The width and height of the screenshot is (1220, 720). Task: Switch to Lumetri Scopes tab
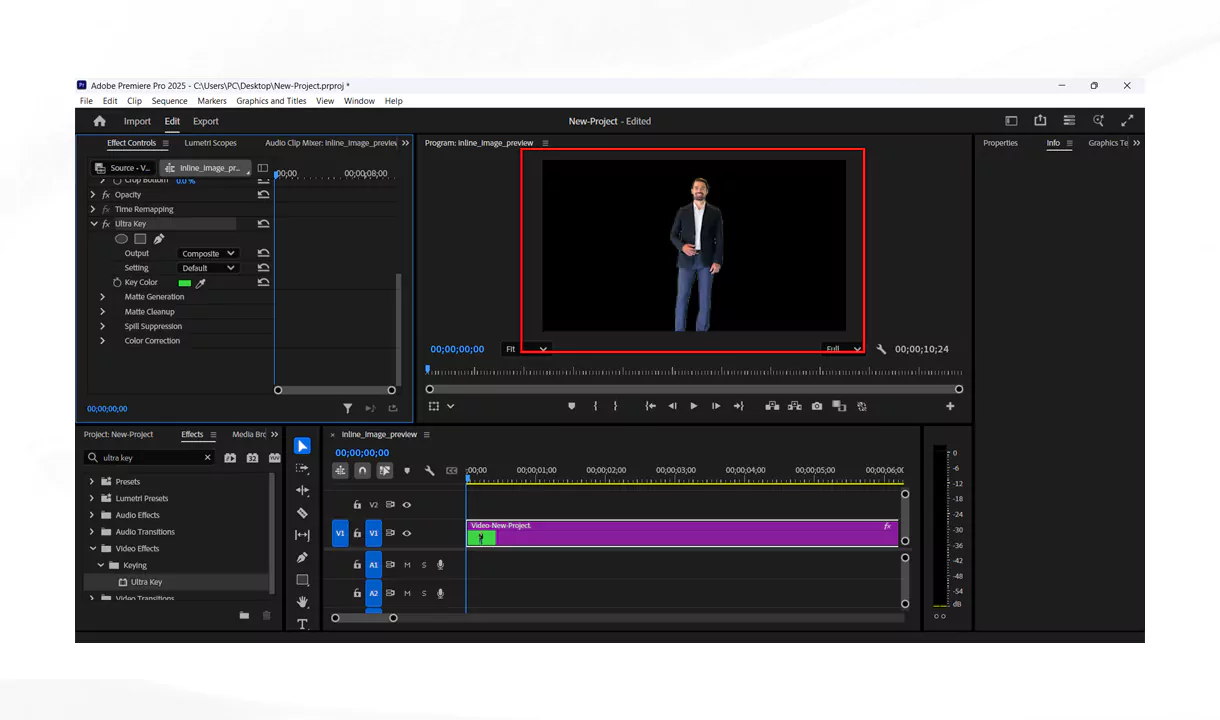210,143
